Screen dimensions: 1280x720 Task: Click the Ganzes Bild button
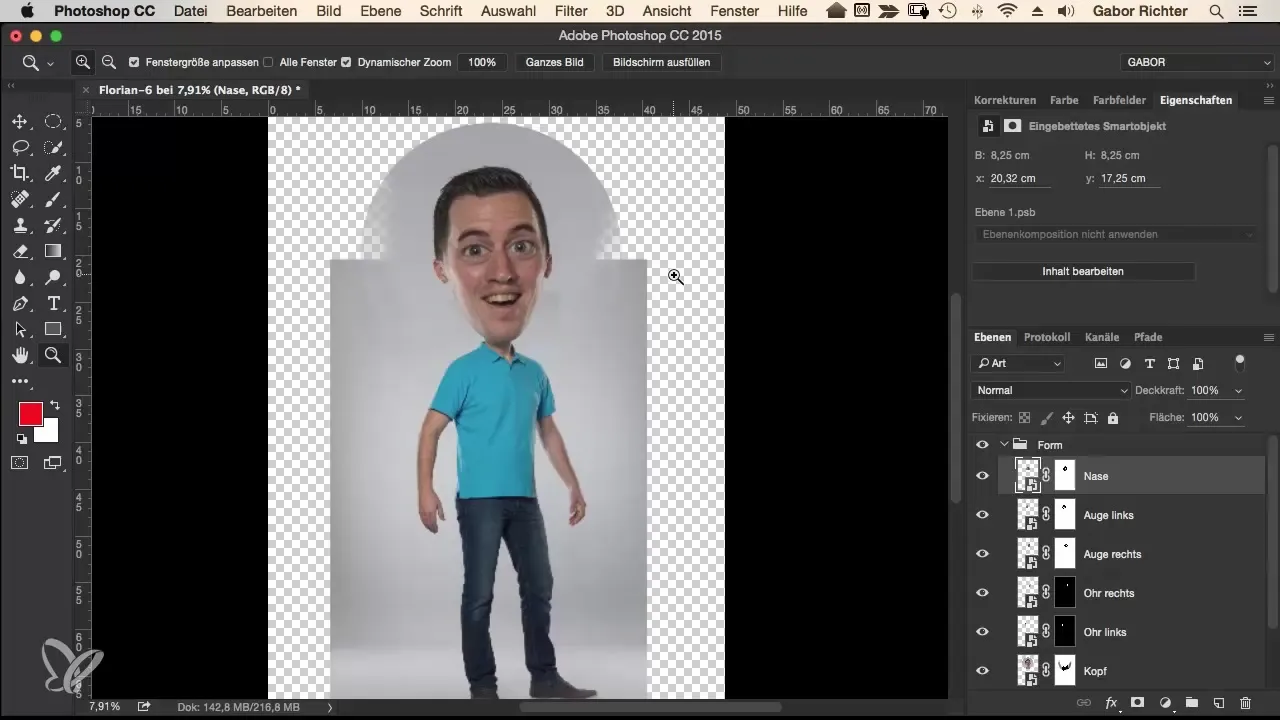point(555,62)
